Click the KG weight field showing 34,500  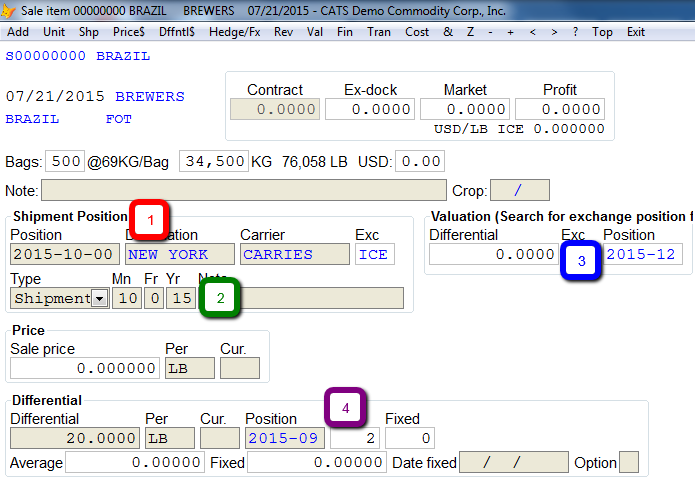(x=214, y=161)
